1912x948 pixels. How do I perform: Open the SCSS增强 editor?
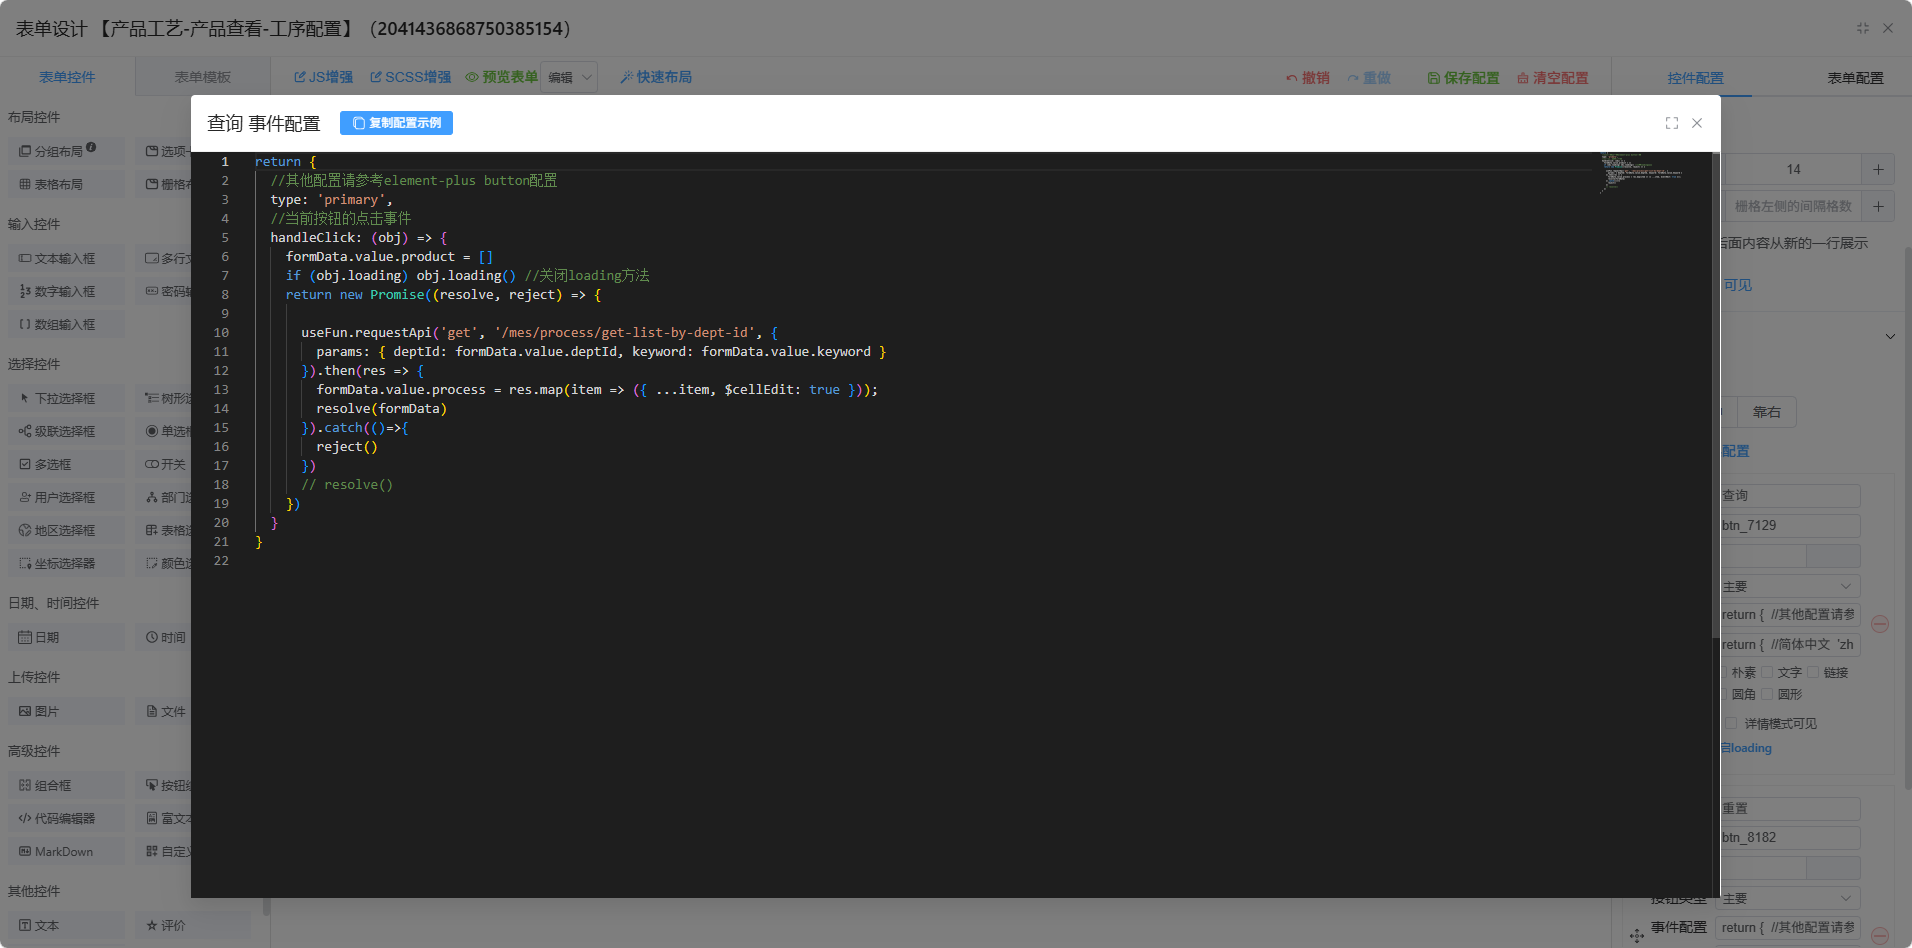410,77
